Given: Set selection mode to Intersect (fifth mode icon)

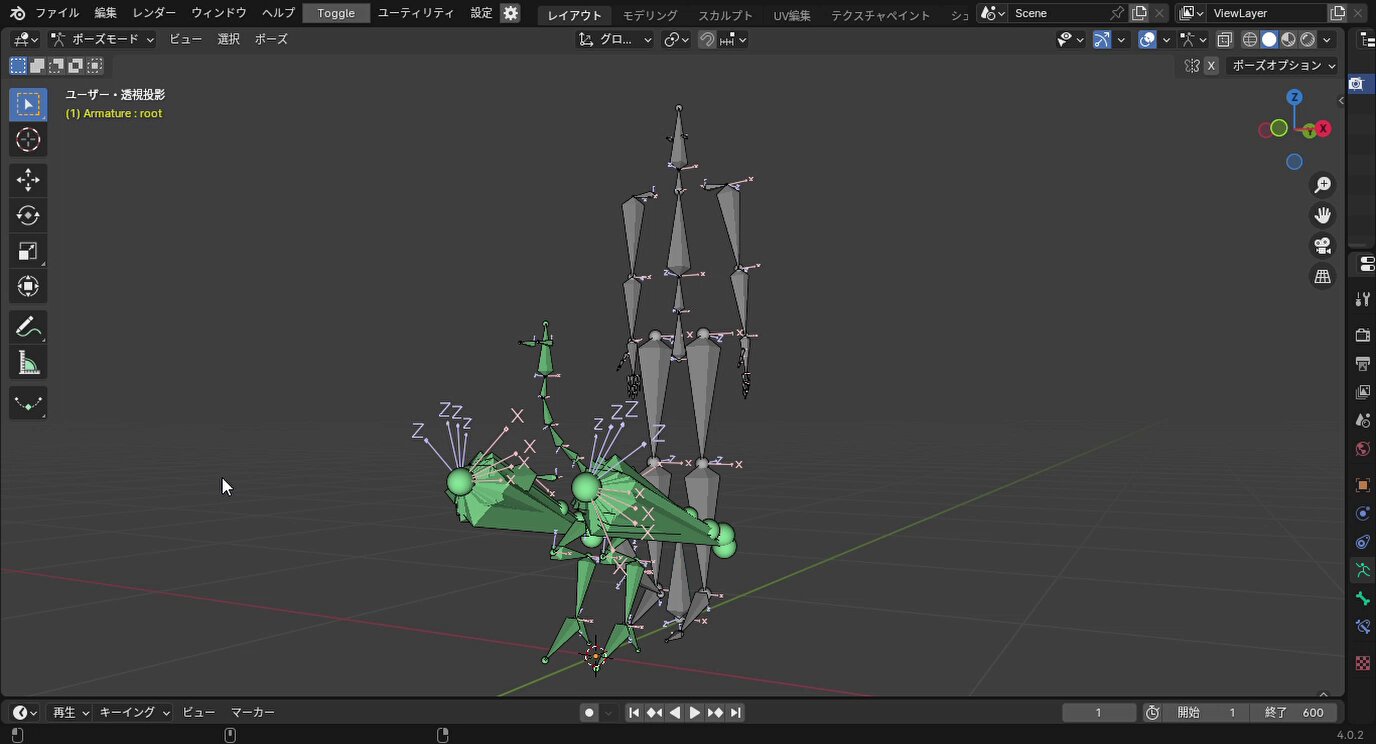Looking at the screenshot, I should click(94, 66).
